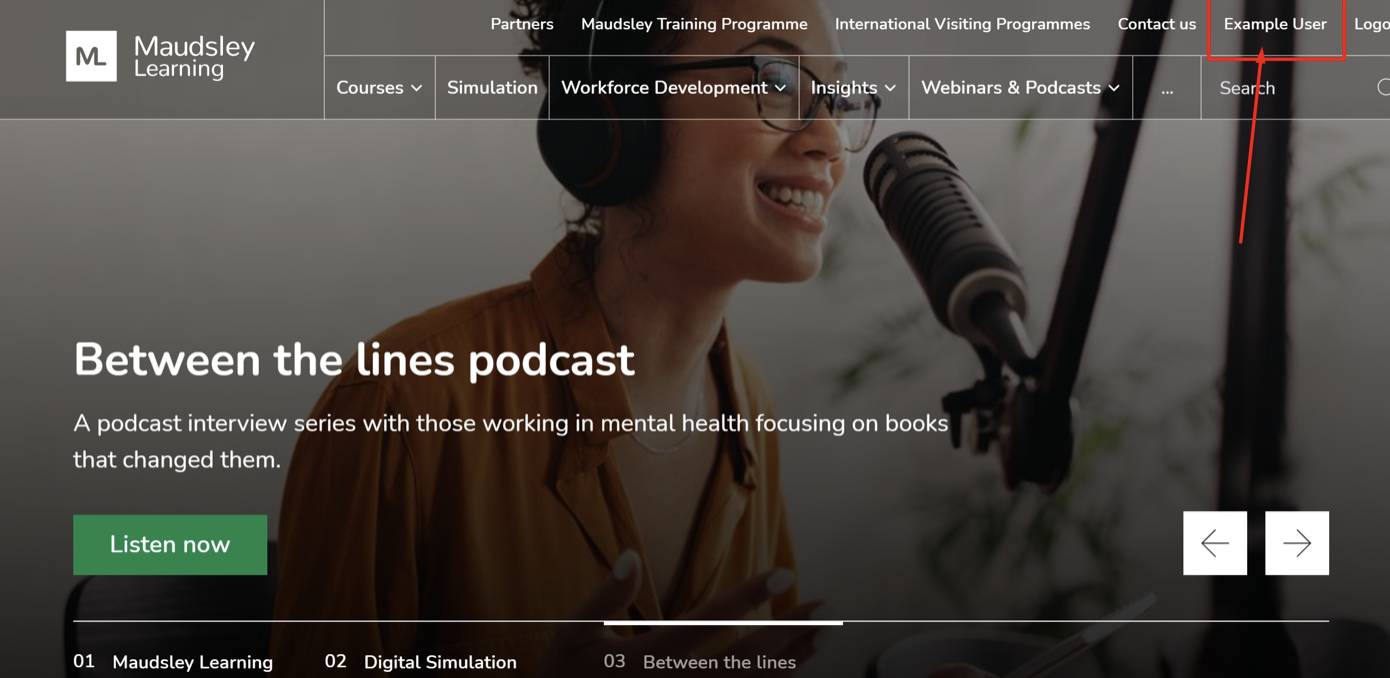Expand the Workforce Development dropdown
The image size is (1390, 678).
pyautogui.click(x=673, y=88)
